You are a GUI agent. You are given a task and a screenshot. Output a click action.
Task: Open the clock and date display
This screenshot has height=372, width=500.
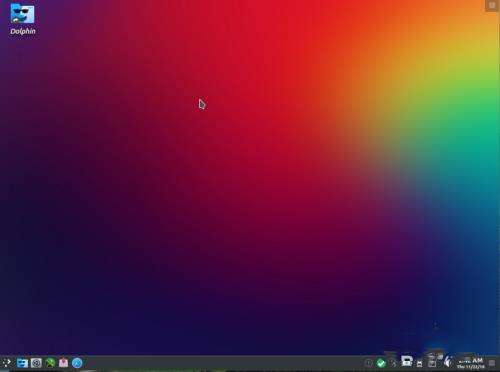[x=471, y=363]
